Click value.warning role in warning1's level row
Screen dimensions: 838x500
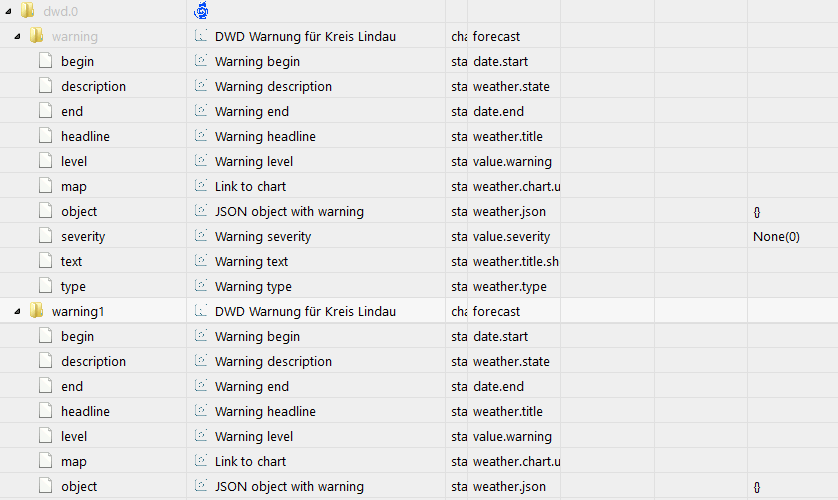click(513, 436)
